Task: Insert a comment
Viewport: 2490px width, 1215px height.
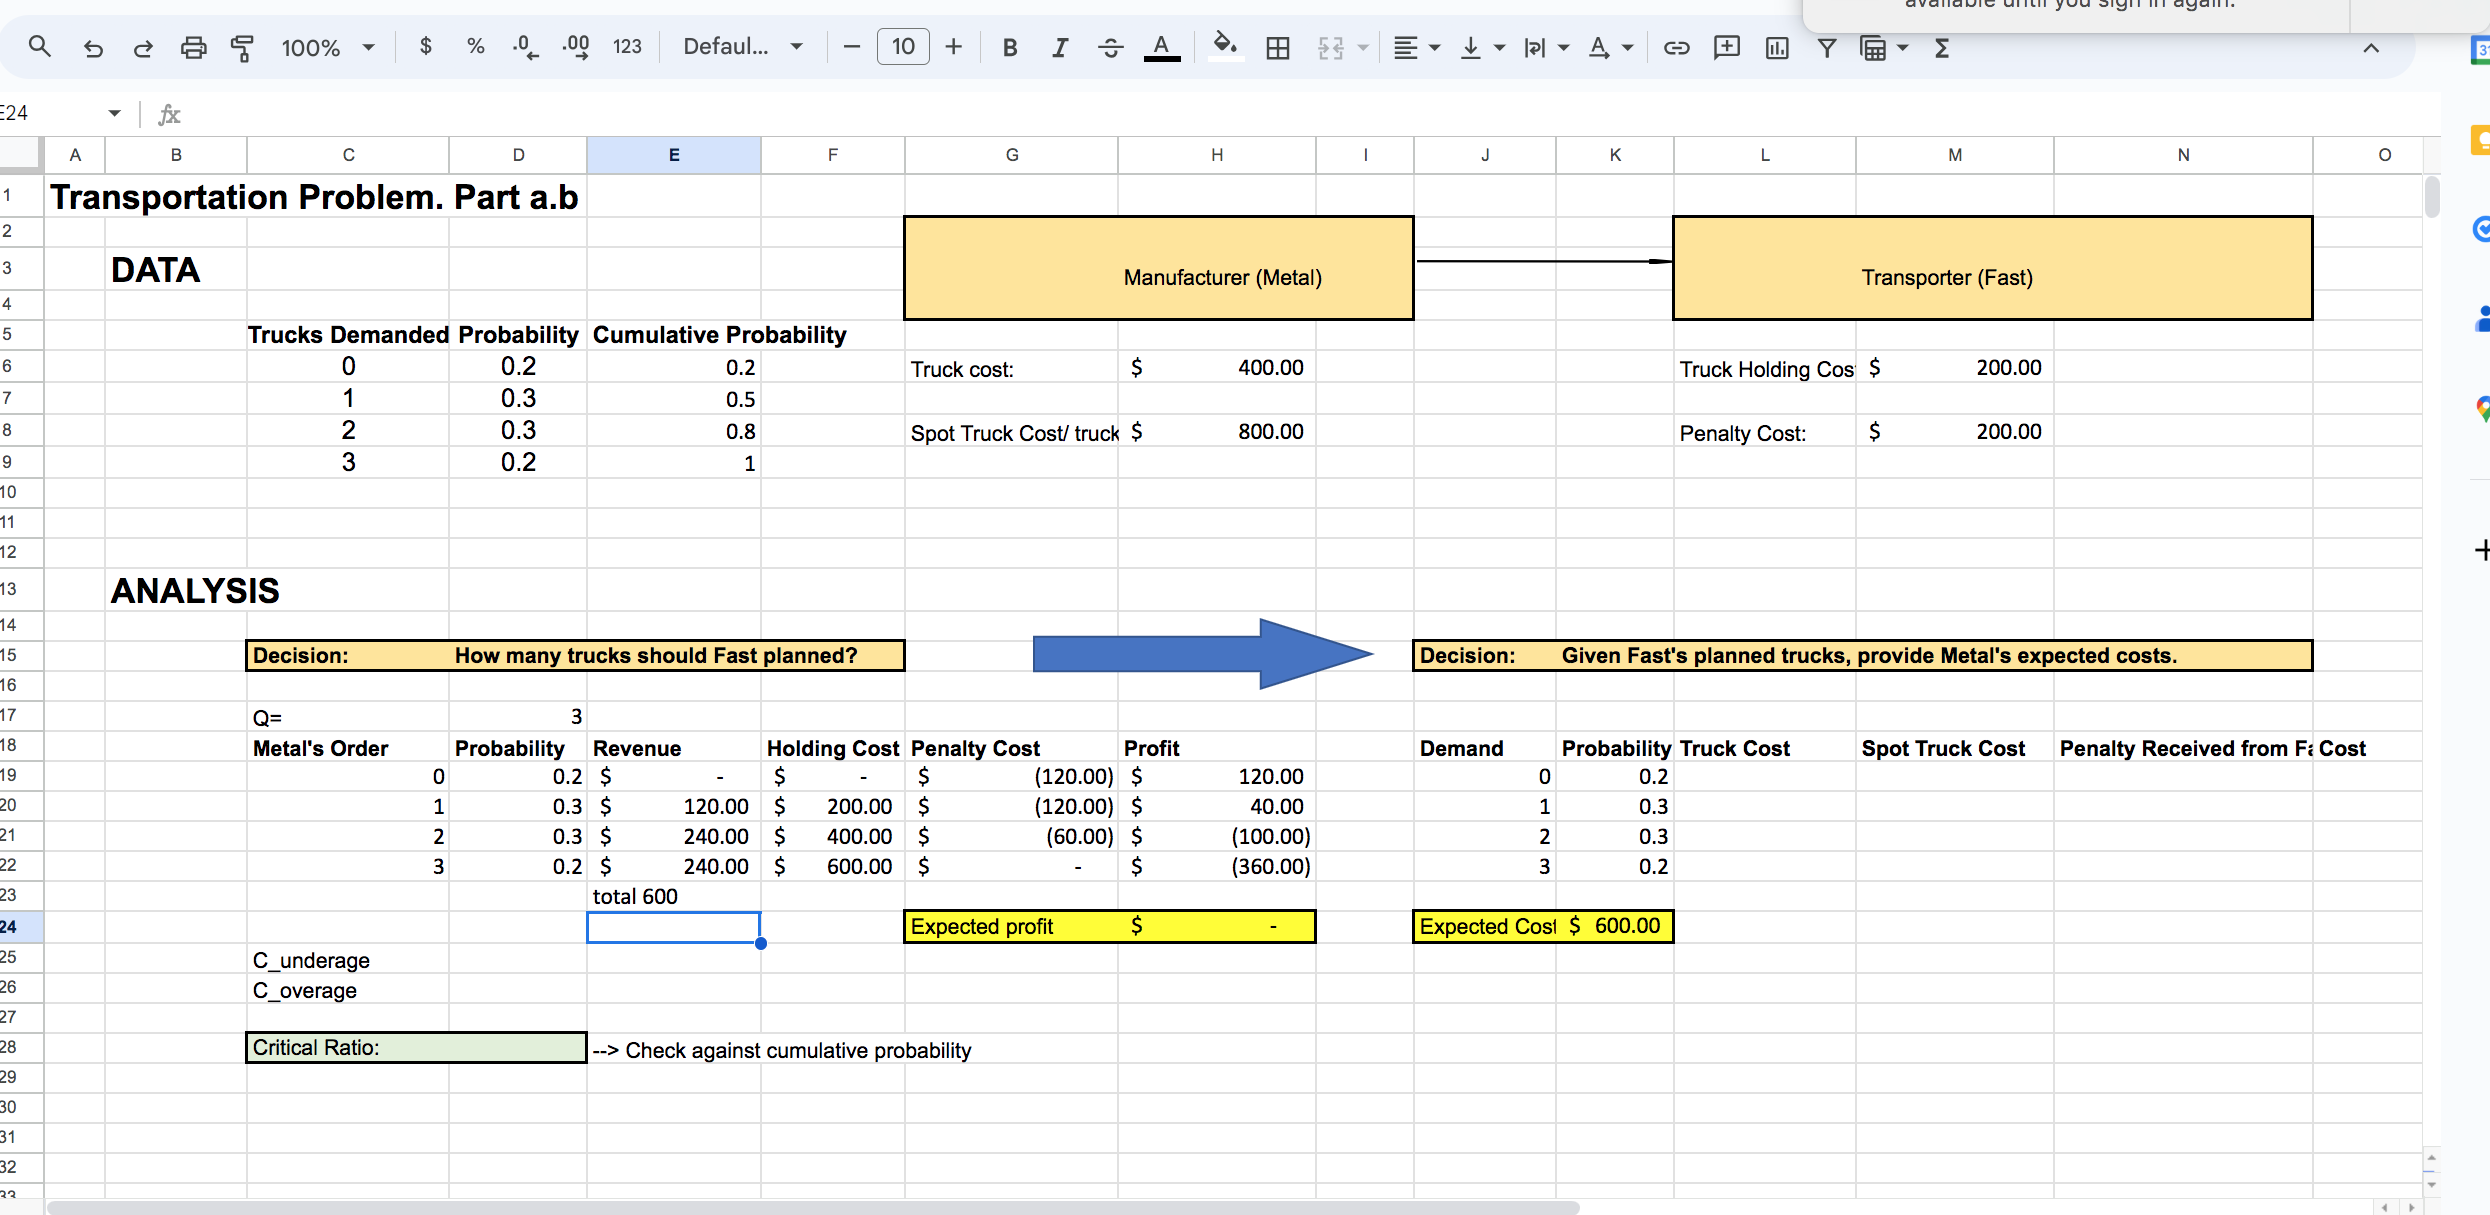Action: [1727, 47]
